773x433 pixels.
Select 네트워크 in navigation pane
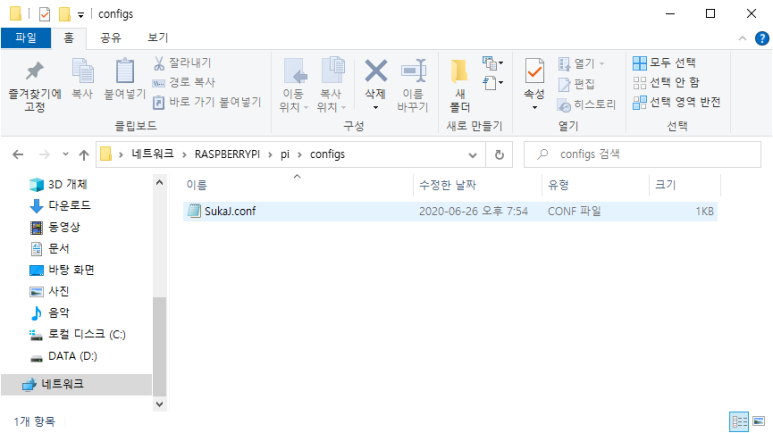(76, 384)
